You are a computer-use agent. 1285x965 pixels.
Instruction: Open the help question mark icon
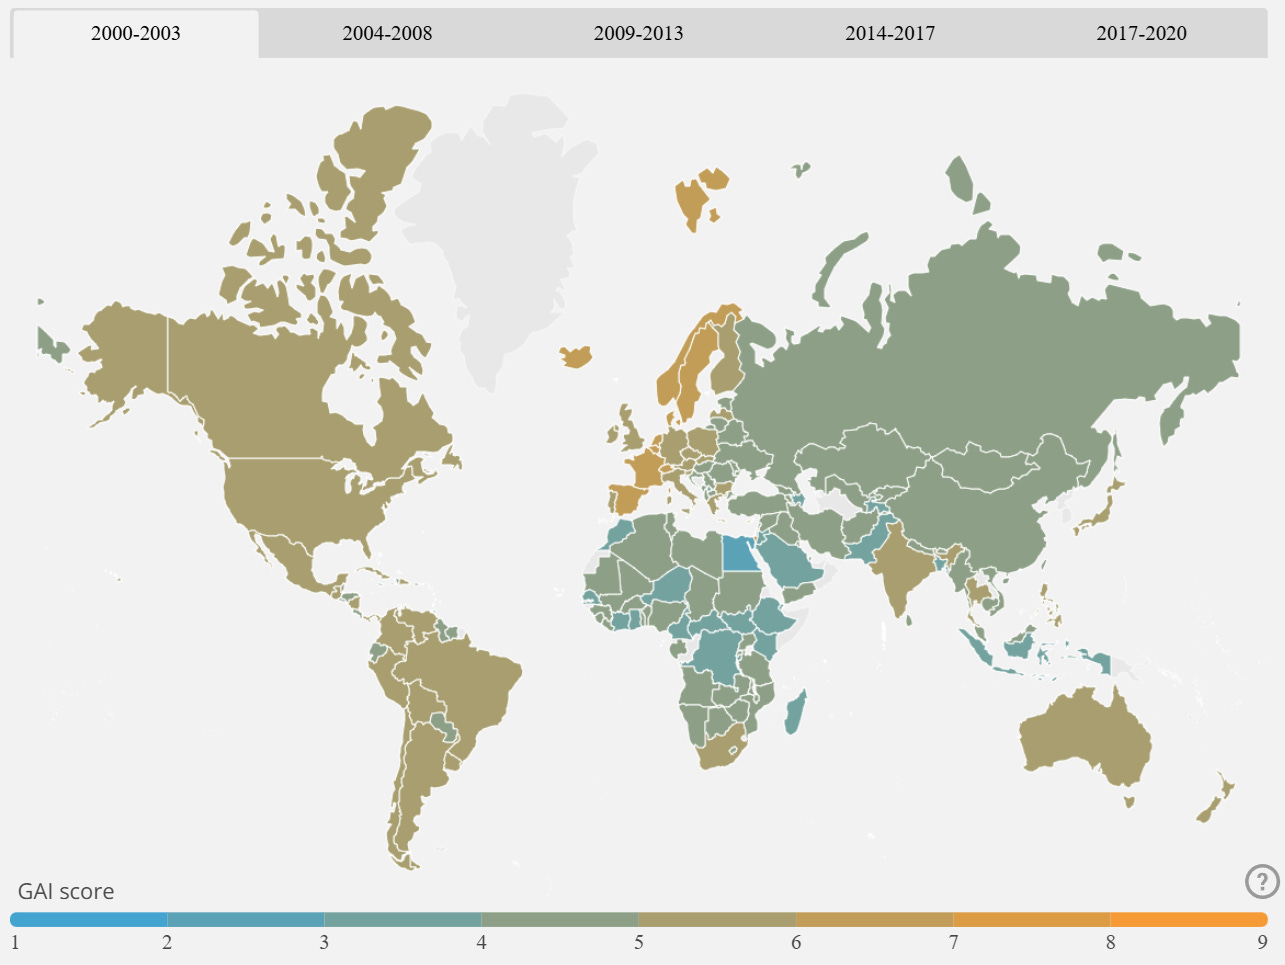pyautogui.click(x=1262, y=882)
